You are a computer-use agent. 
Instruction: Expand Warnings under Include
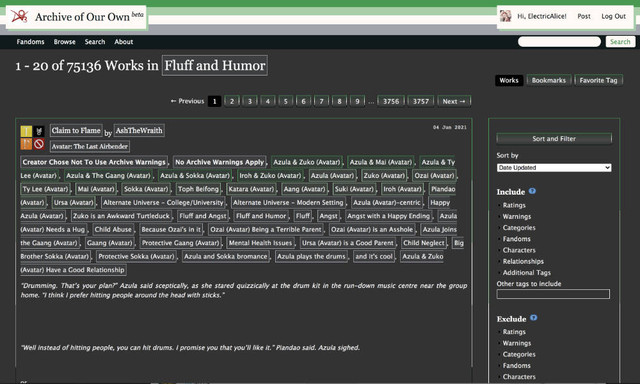pos(516,217)
